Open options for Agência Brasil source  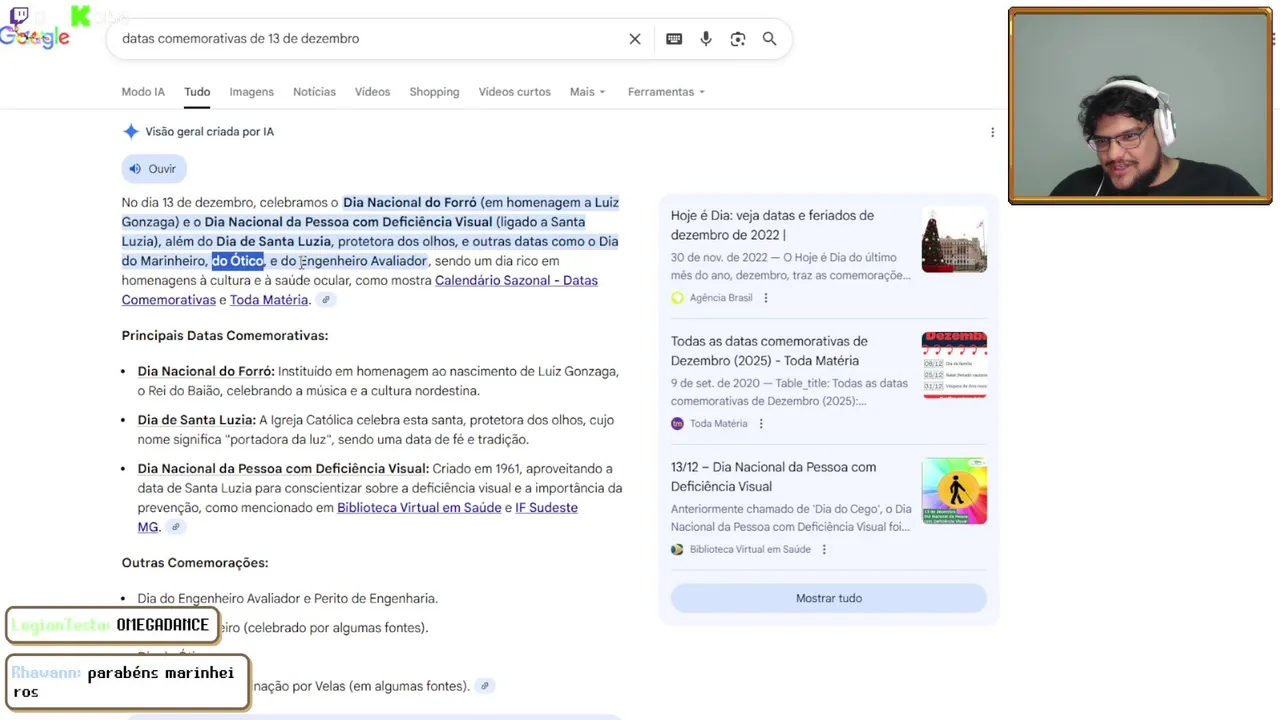point(766,298)
